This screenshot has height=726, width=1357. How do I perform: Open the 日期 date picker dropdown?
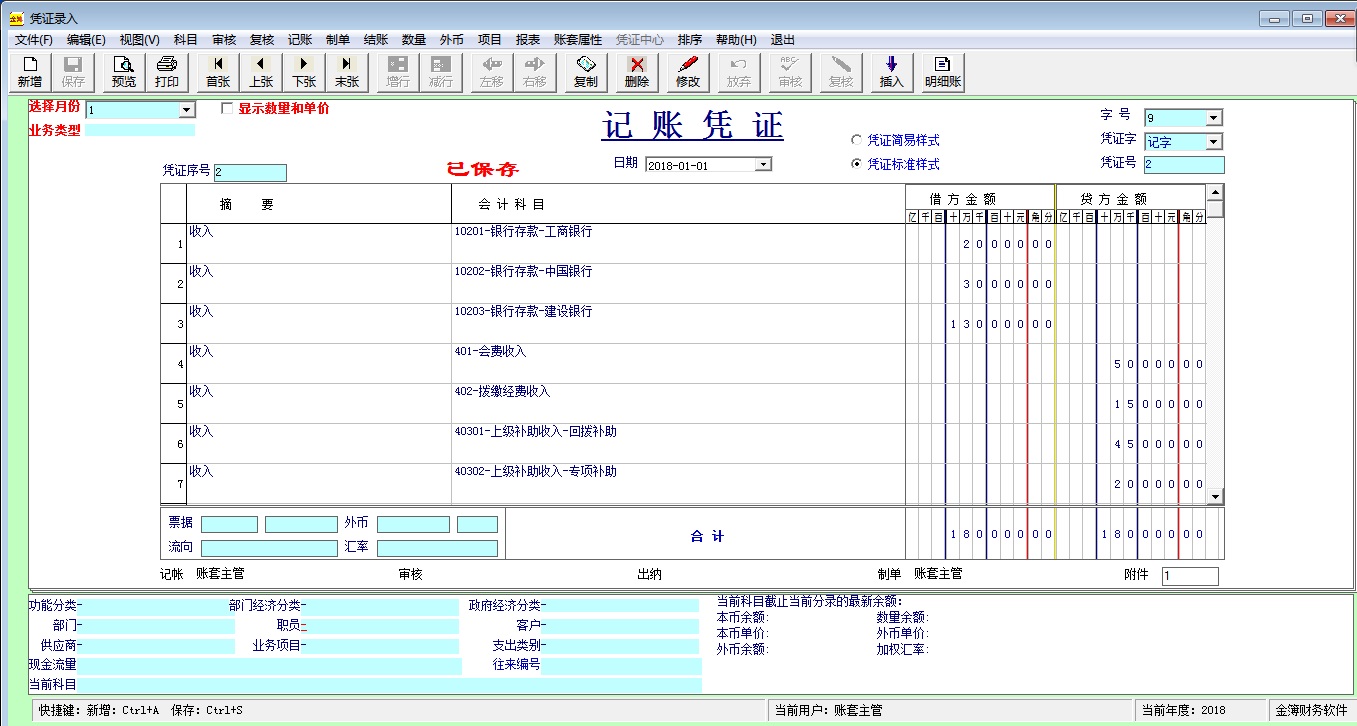coord(765,163)
